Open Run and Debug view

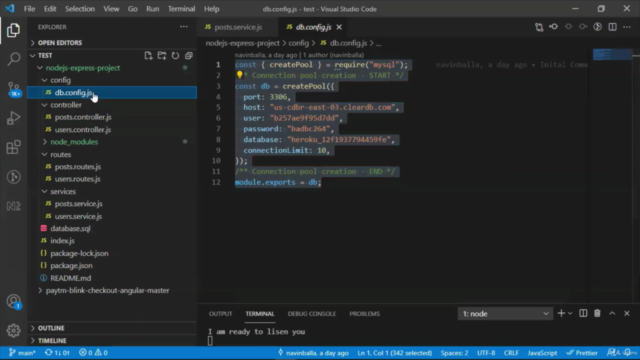tap(13, 118)
